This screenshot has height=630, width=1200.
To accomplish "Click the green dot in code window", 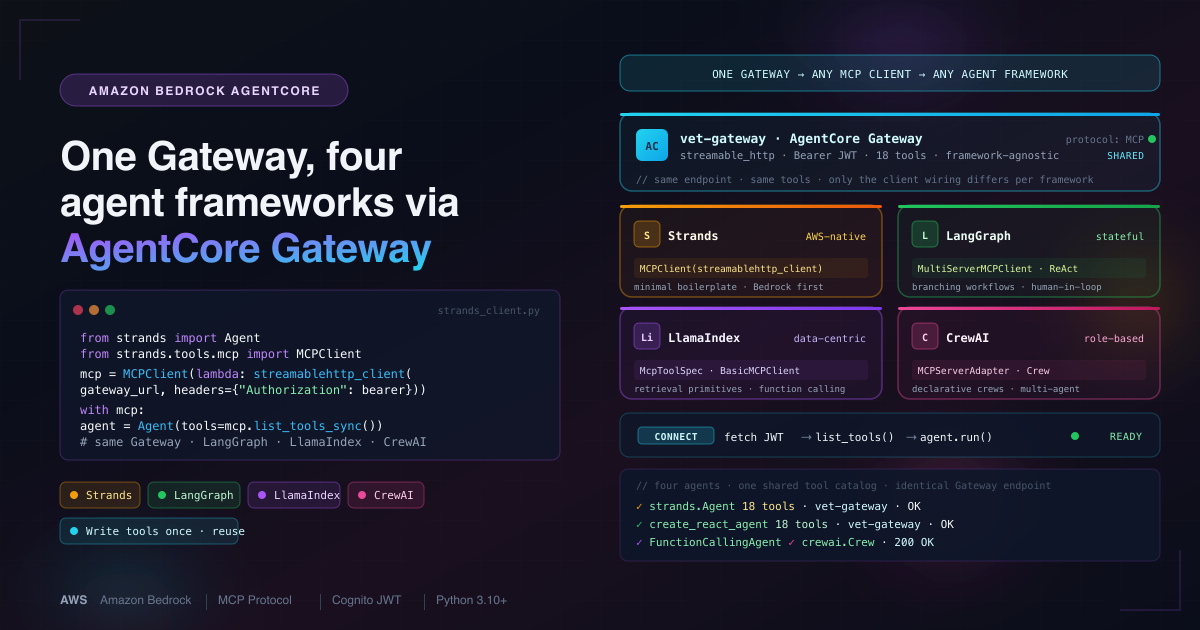I will tap(110, 310).
